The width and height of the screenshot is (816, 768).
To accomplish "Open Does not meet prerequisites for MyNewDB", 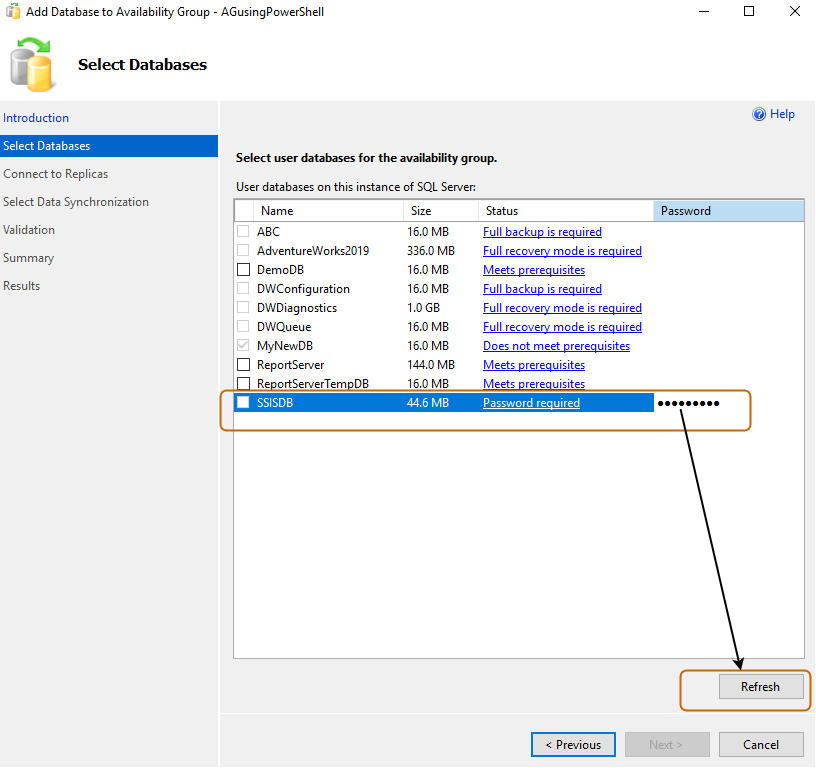I will (x=556, y=345).
